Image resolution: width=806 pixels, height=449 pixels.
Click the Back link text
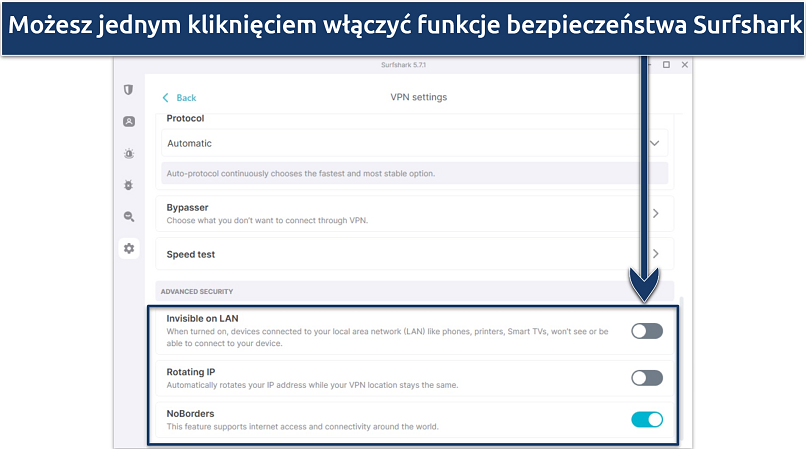(186, 98)
